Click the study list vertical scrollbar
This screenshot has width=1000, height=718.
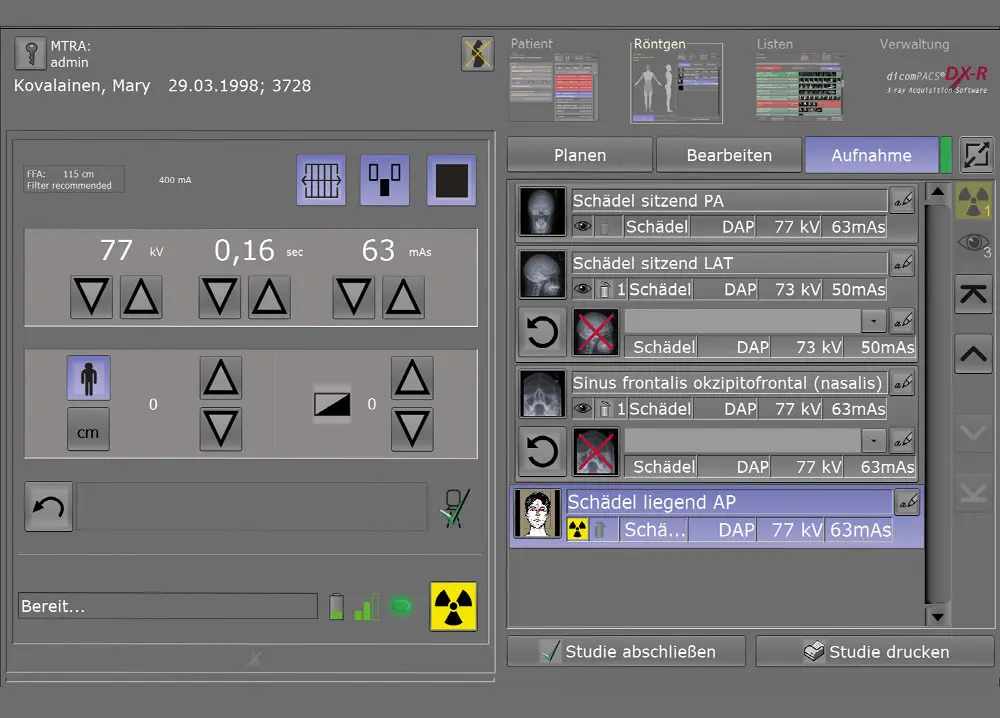(x=936, y=400)
